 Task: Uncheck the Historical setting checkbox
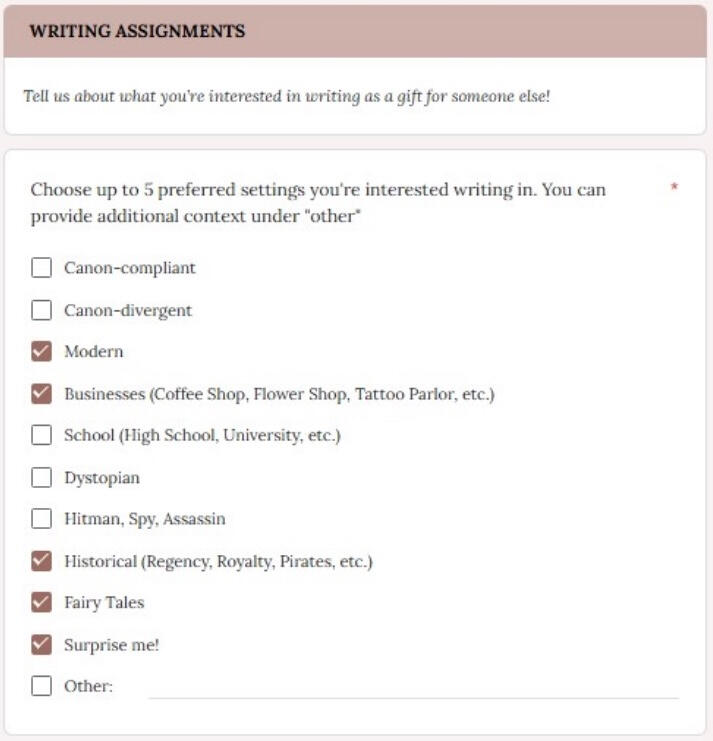point(41,561)
